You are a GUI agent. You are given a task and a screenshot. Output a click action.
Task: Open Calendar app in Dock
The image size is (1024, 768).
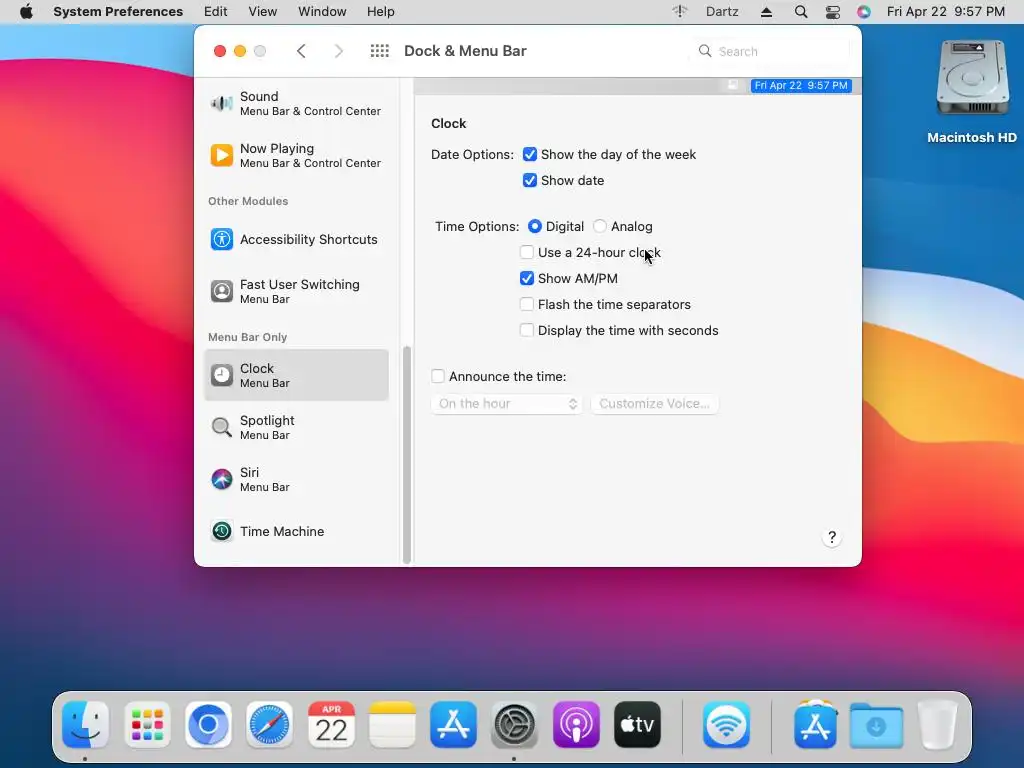(331, 724)
